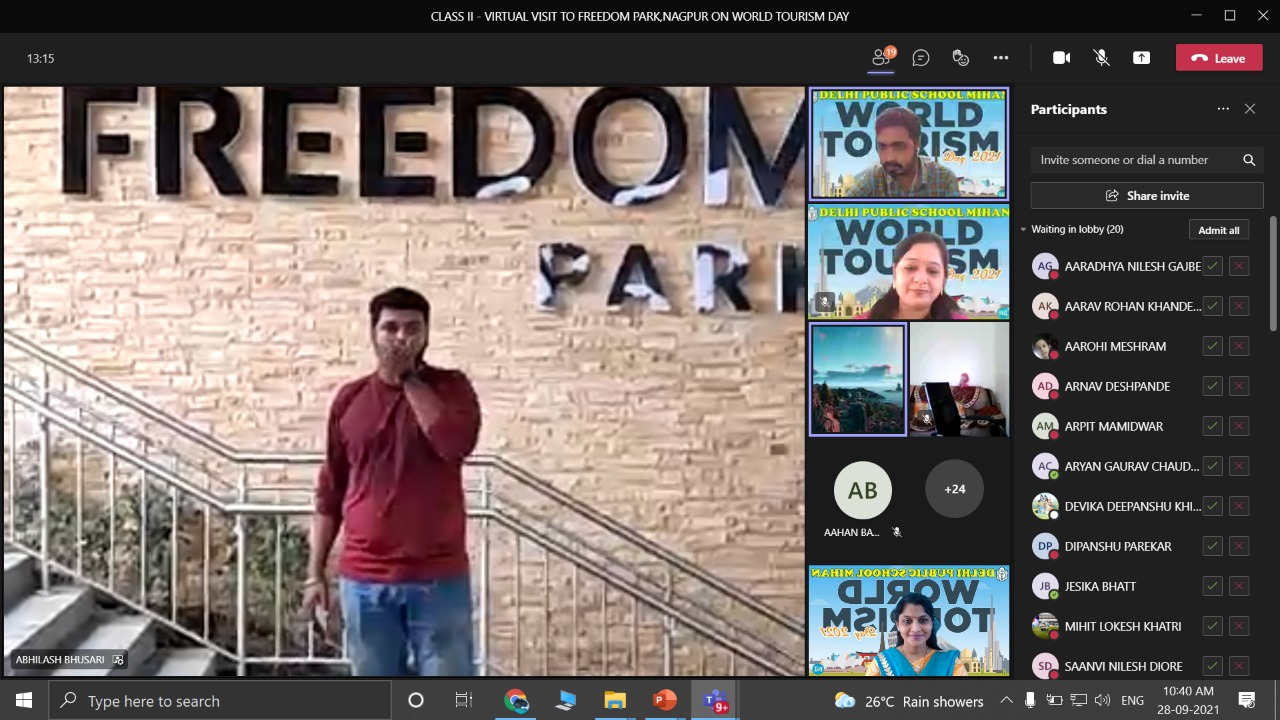Open the reactions raise hand icon
1280x720 pixels.
click(x=961, y=58)
